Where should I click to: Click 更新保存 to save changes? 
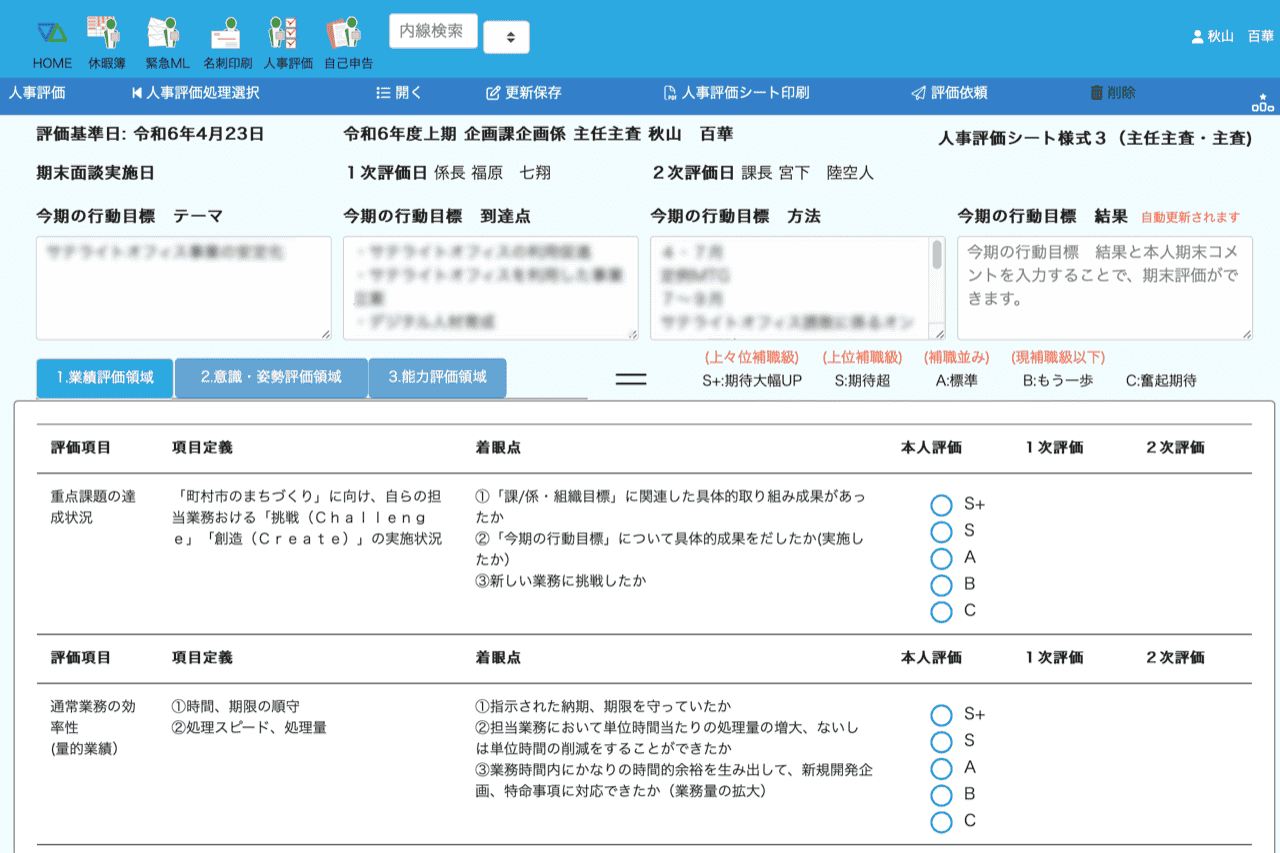(523, 93)
